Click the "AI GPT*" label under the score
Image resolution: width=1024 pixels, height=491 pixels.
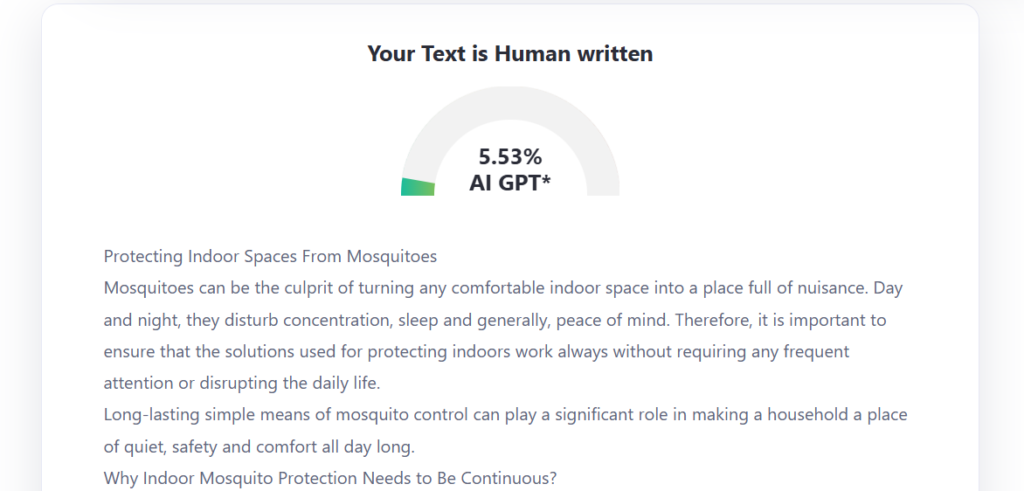click(510, 183)
